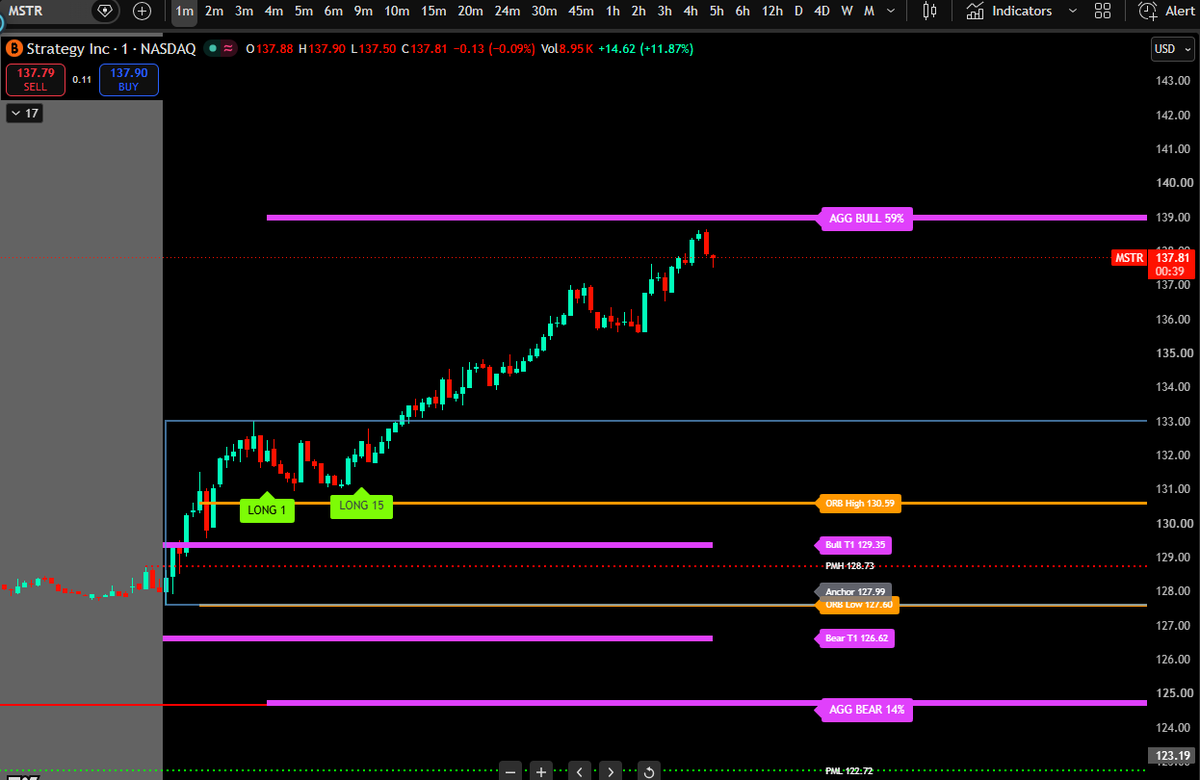Zoom in the chart with plus button
Screen dimensions: 1200x780
[x=541, y=771]
